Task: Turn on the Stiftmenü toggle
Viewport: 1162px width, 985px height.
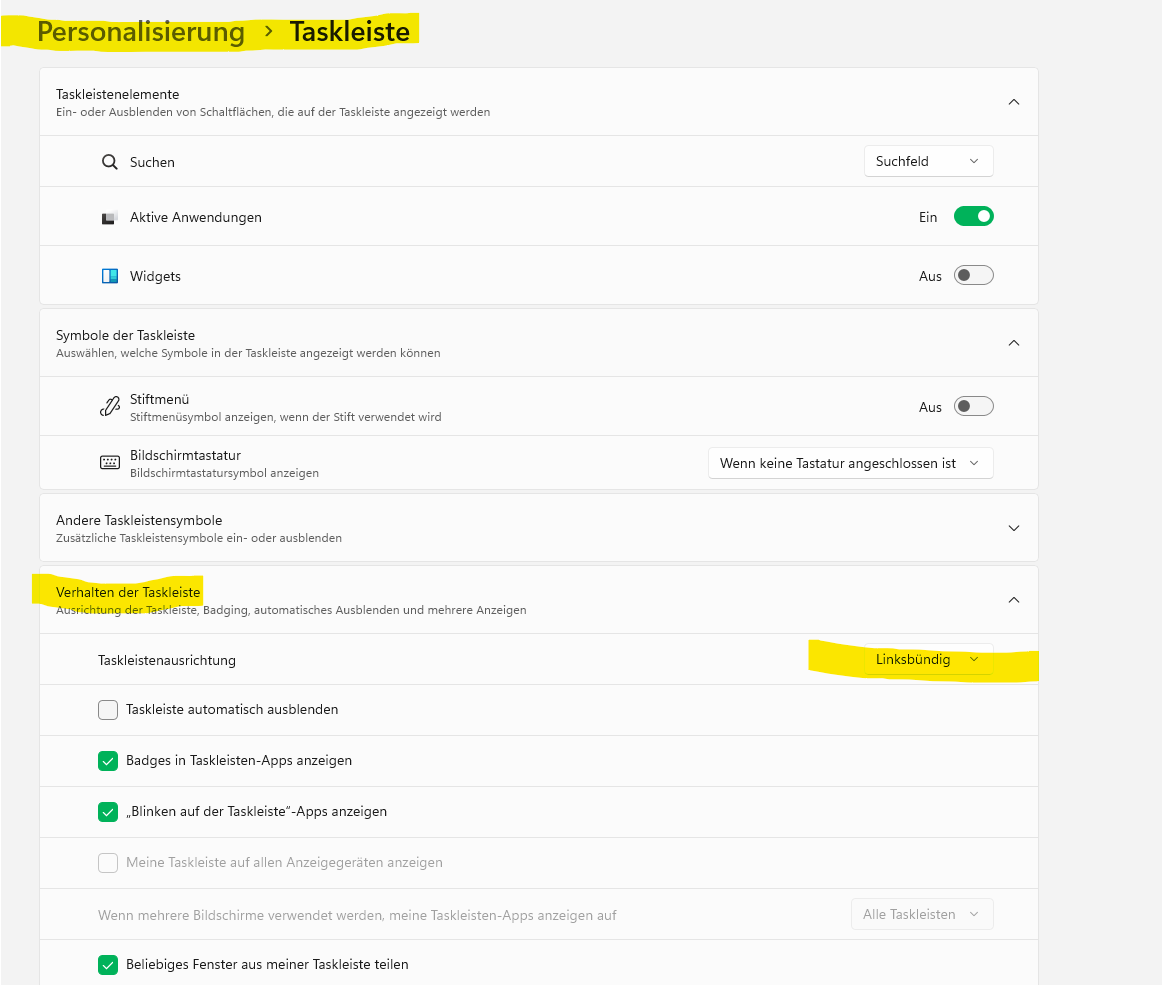Action: (x=973, y=406)
